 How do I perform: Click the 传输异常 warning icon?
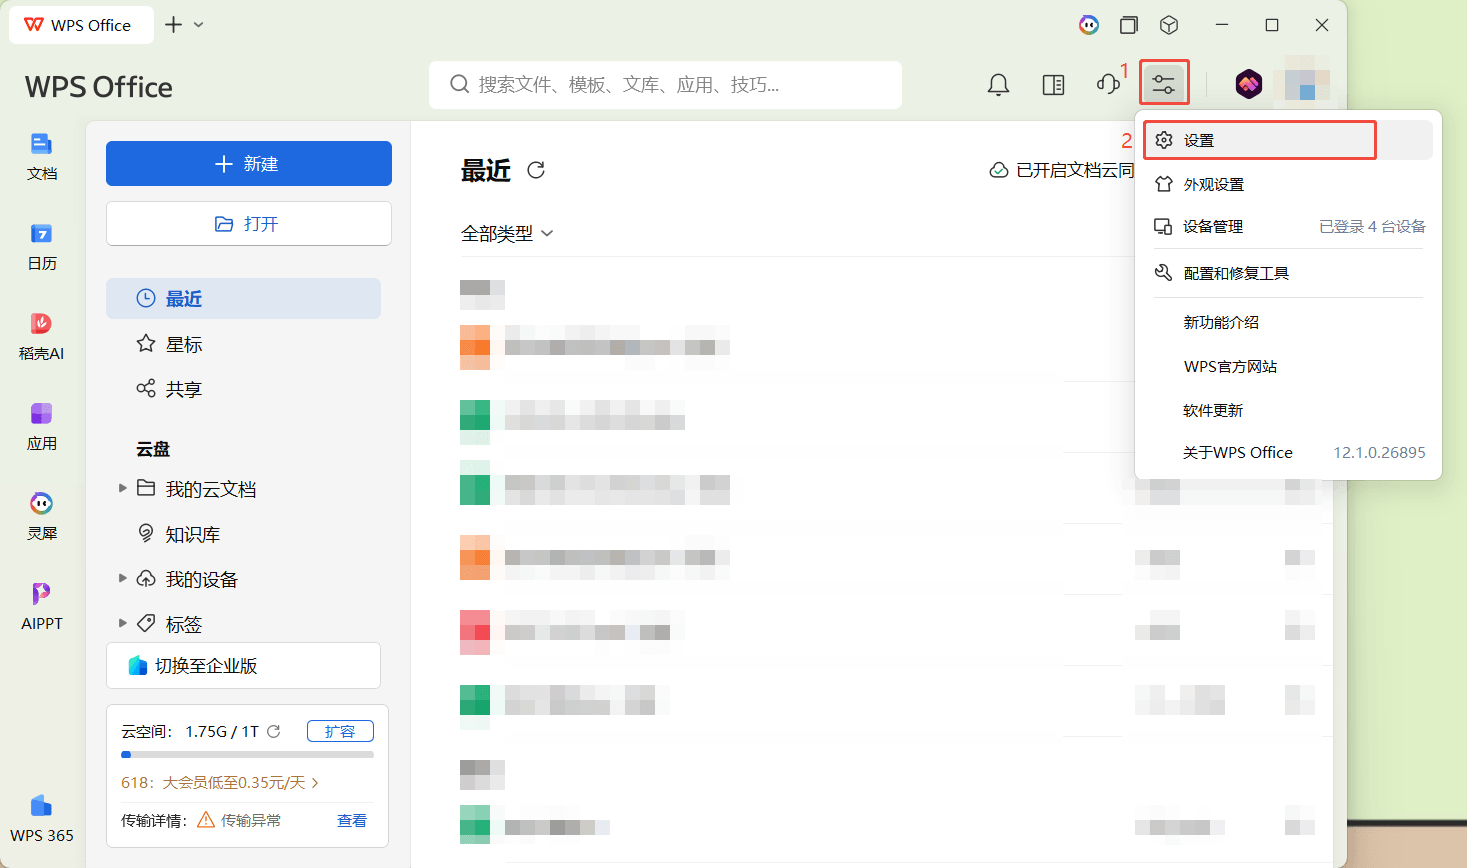[x=206, y=820]
